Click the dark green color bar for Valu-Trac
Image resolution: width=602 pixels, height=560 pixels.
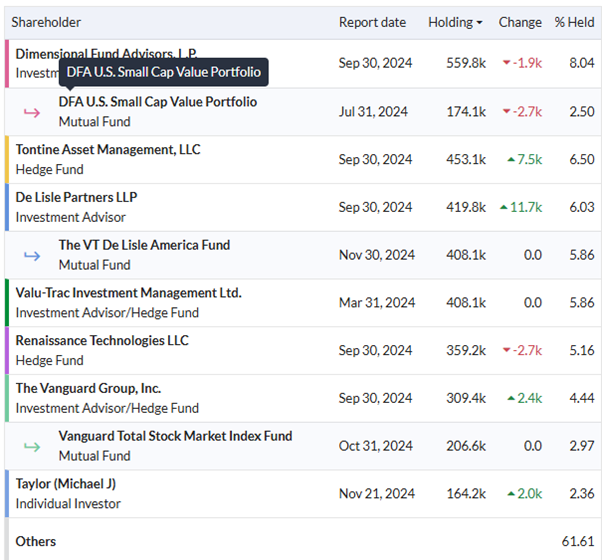click(x=7, y=303)
